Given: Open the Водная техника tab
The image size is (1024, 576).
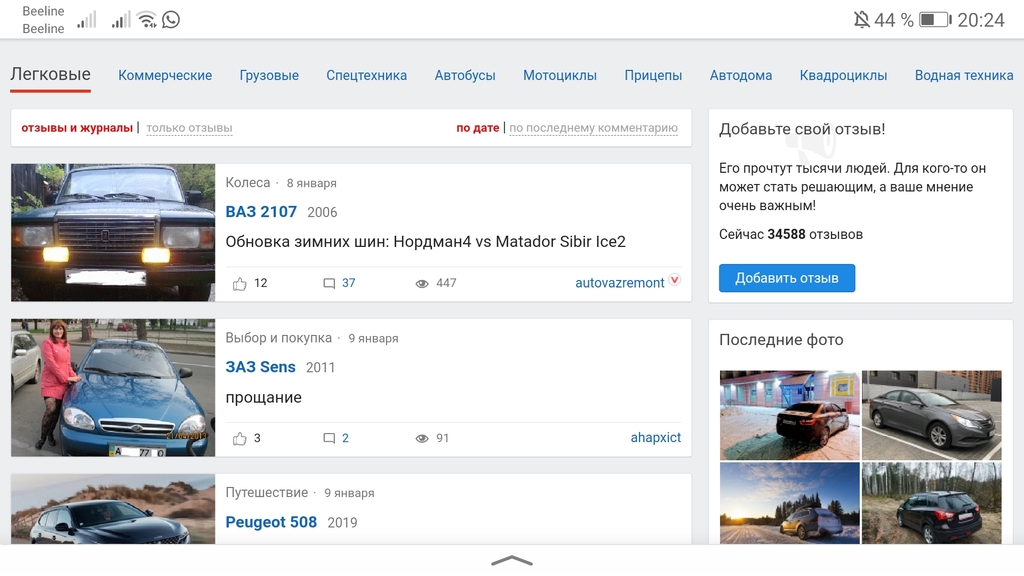Looking at the screenshot, I should [964, 76].
